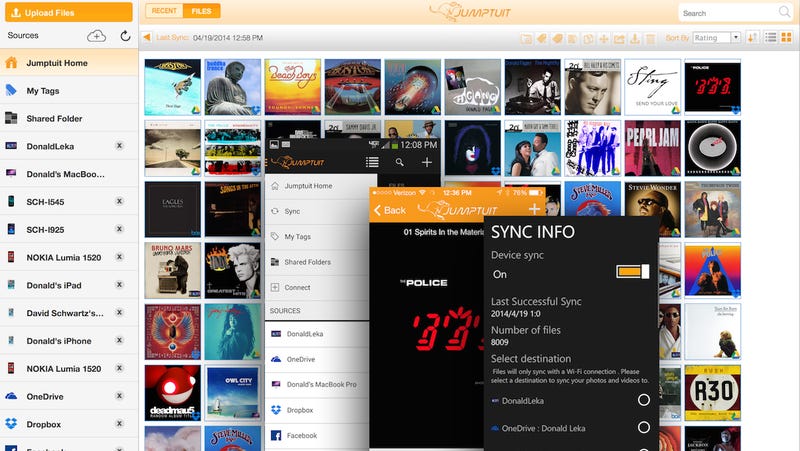Tap My Tags in the Android menu
Viewport: 800px width, 451px height.
tap(317, 237)
